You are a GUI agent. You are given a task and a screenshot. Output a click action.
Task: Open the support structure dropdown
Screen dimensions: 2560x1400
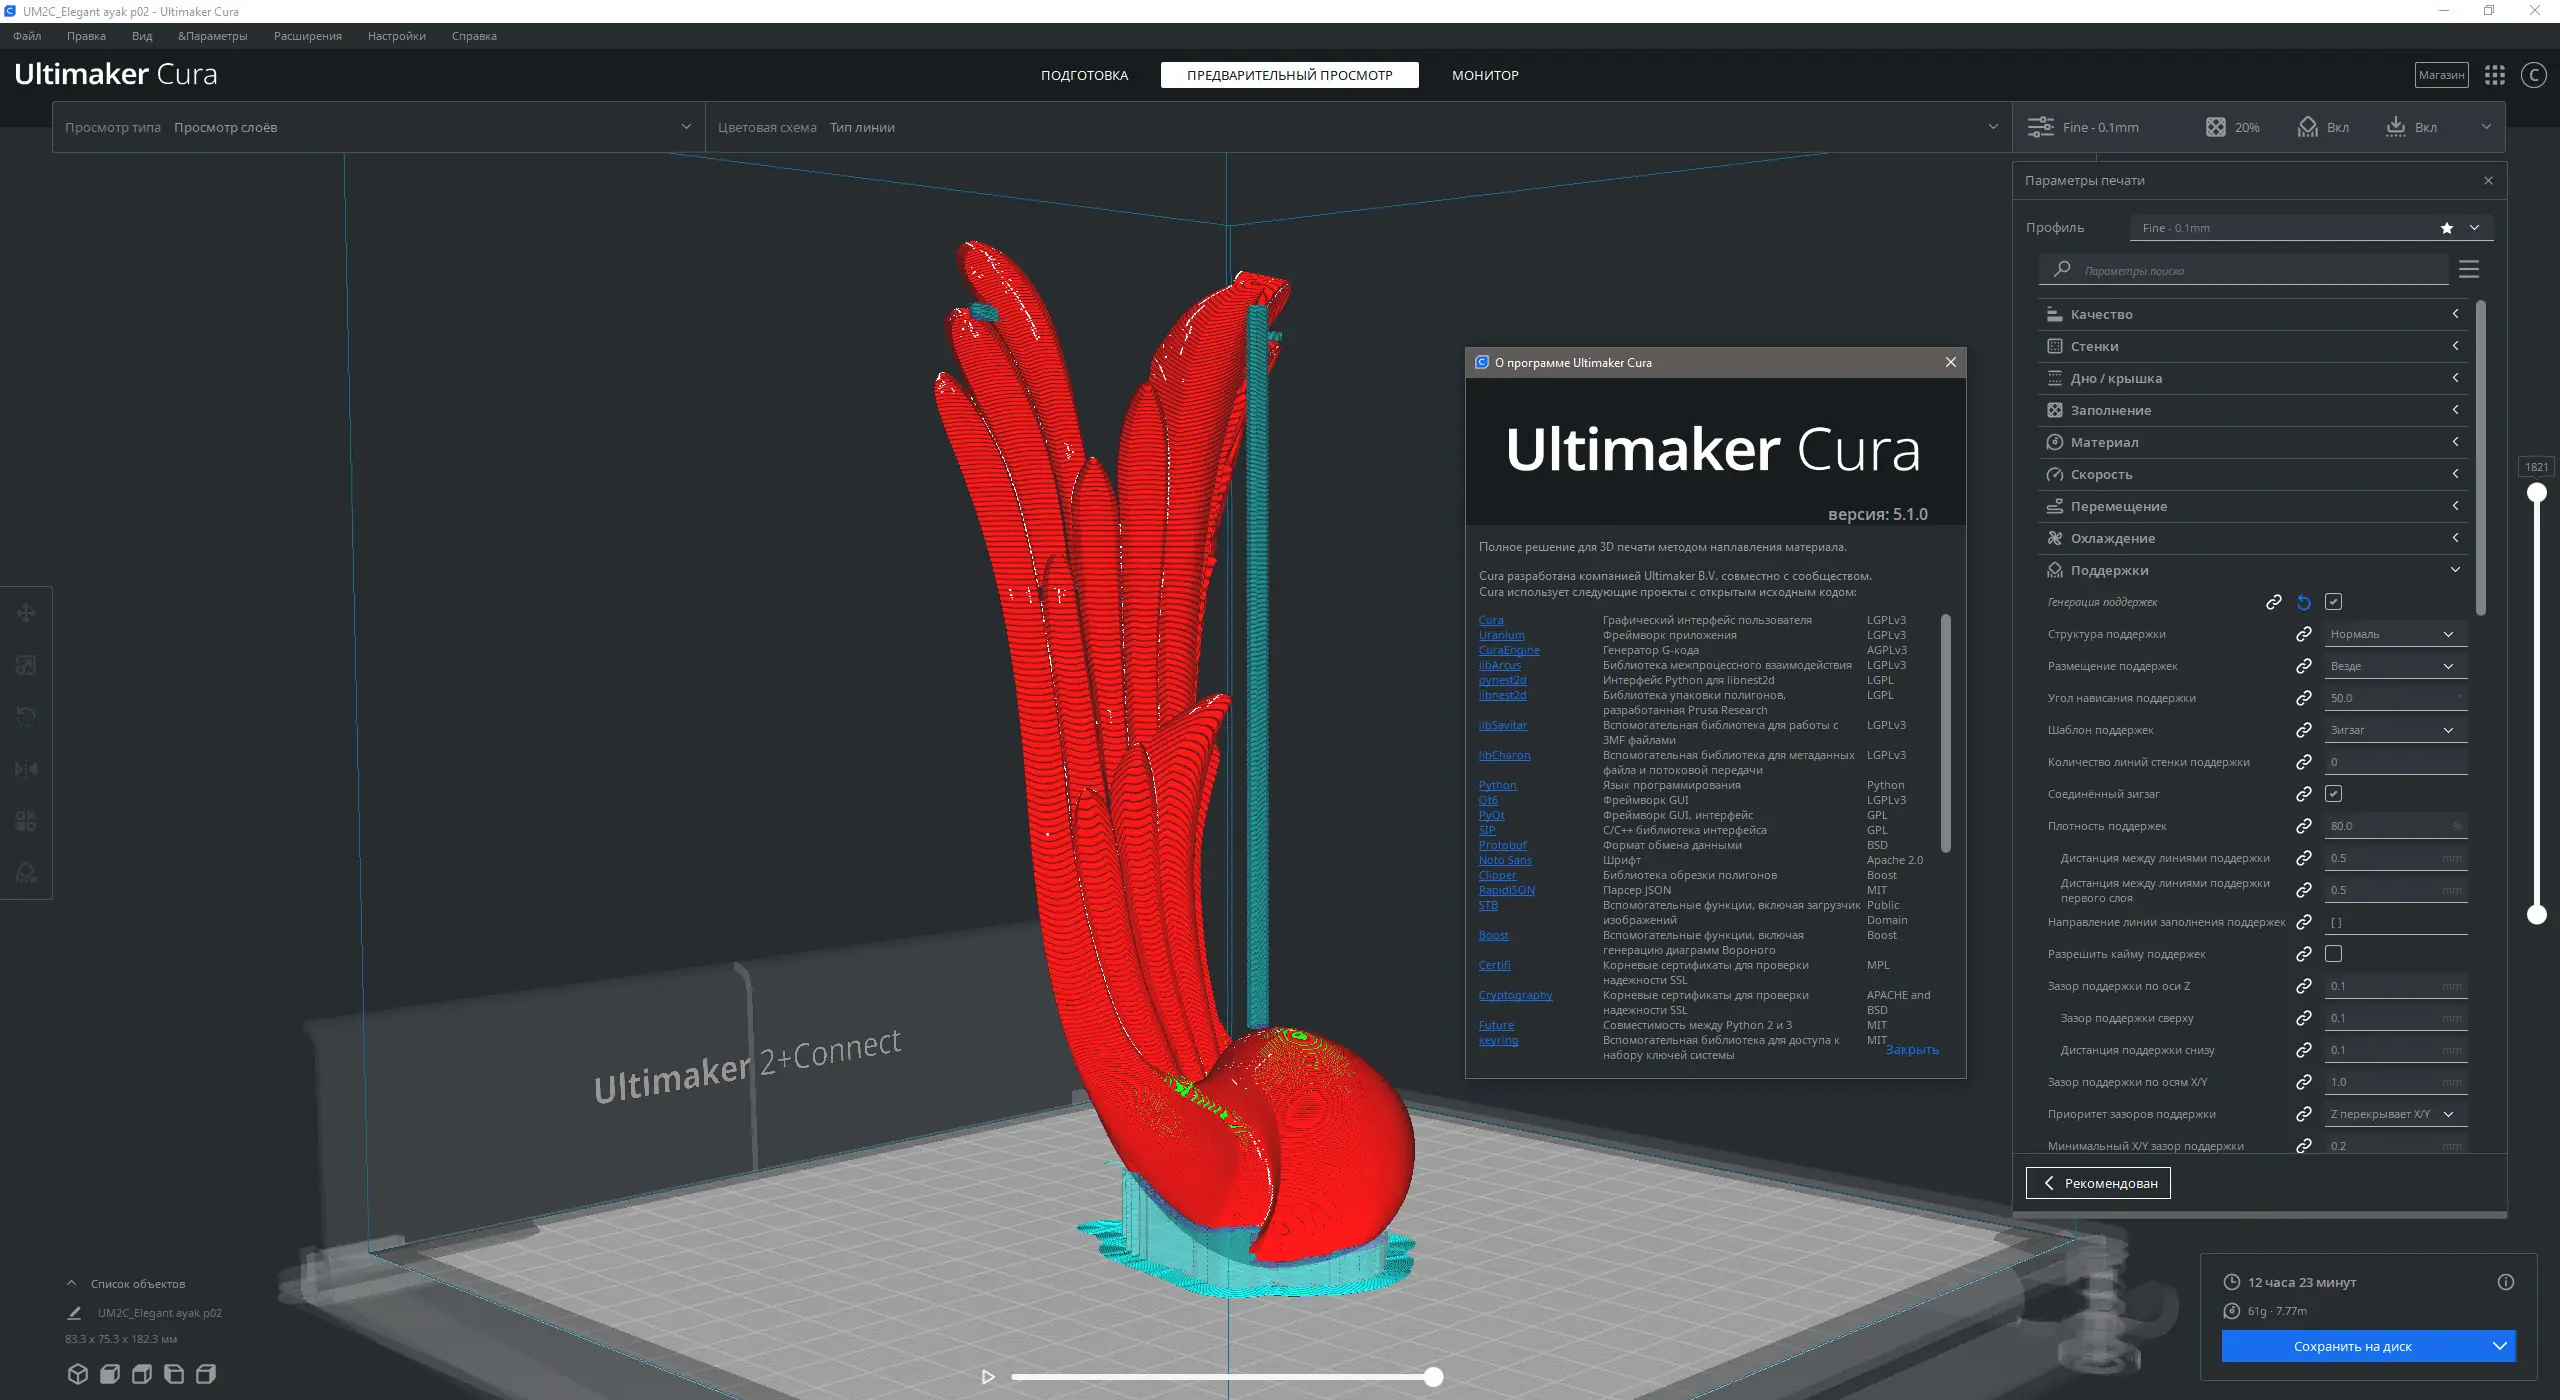point(2394,634)
